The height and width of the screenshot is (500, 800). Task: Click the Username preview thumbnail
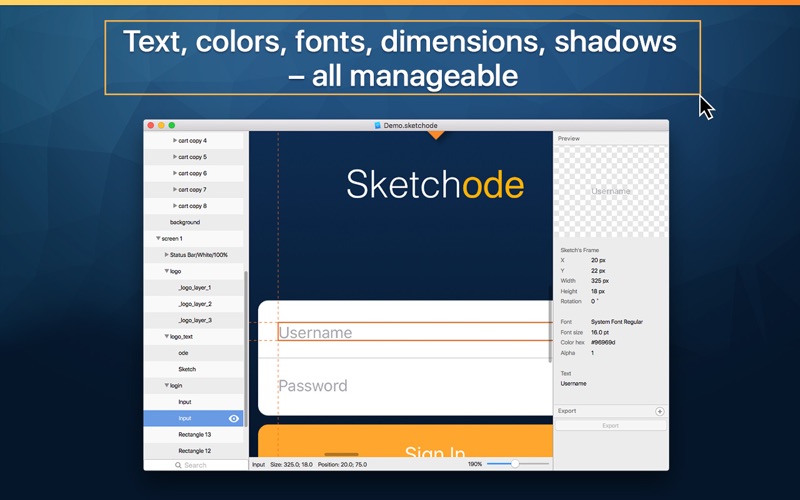611,191
